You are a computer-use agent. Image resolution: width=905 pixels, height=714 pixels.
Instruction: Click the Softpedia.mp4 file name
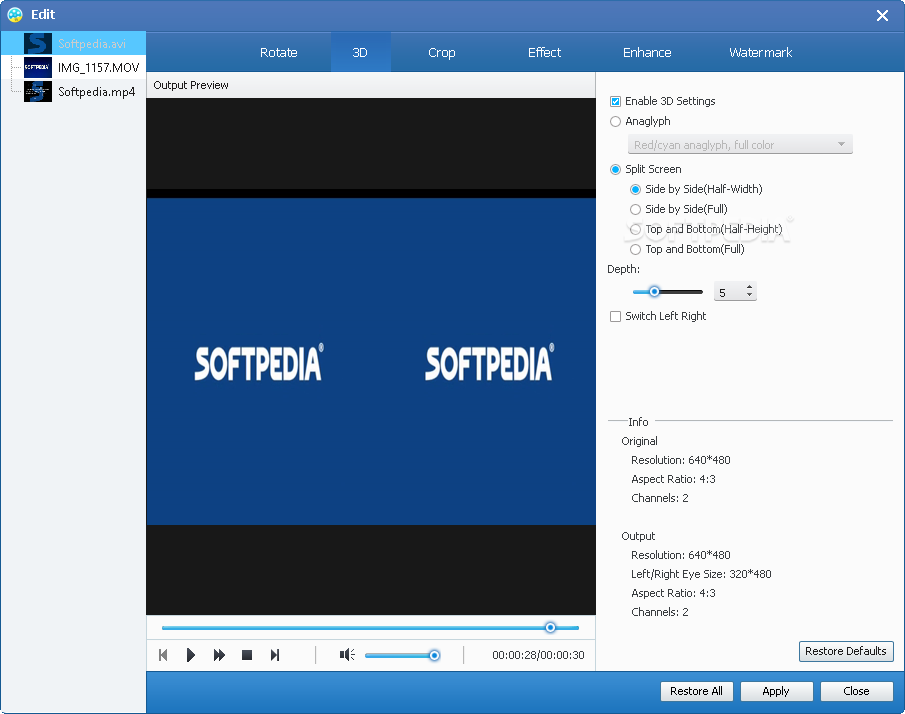click(x=96, y=92)
